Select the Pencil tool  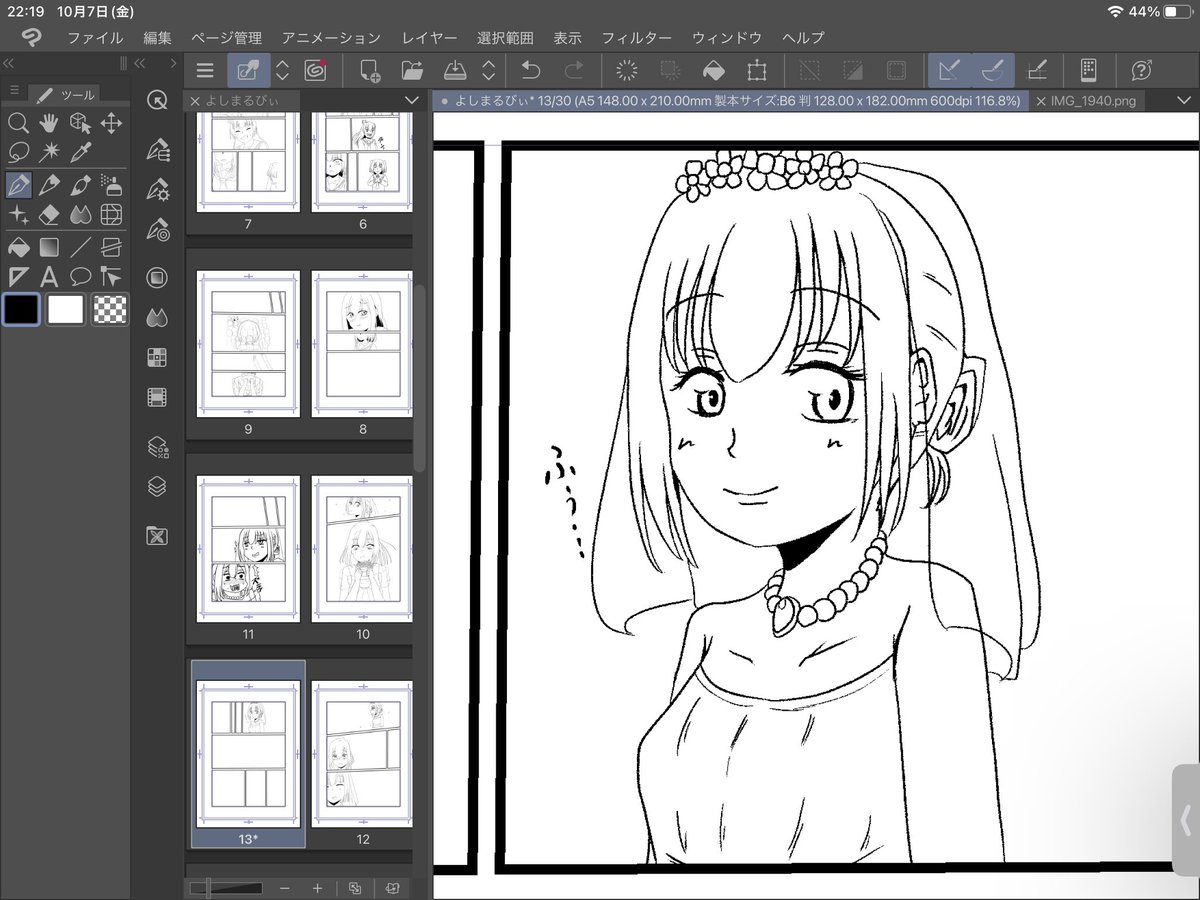pyautogui.click(x=49, y=185)
